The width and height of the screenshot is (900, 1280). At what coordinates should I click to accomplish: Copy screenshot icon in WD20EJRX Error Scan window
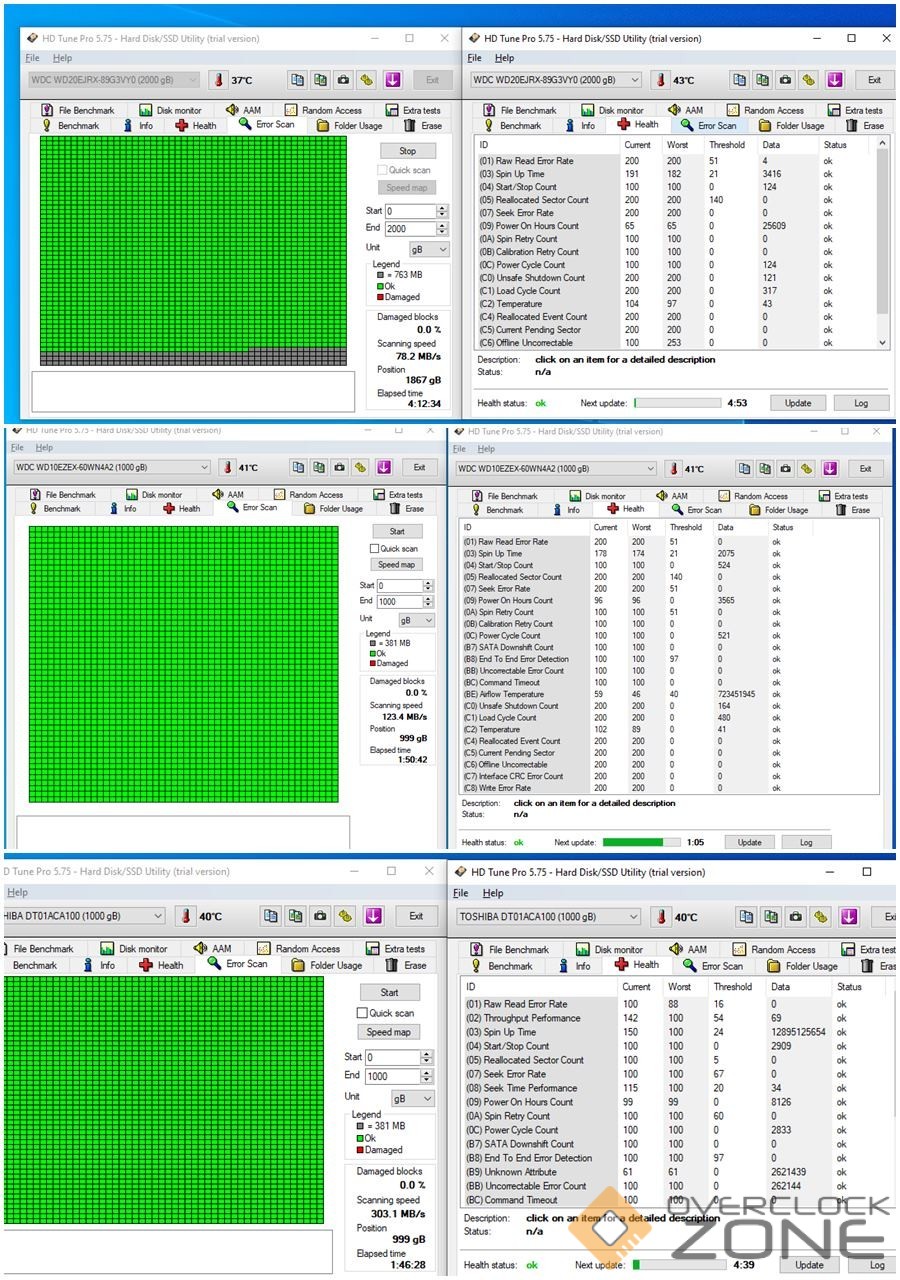[x=320, y=80]
